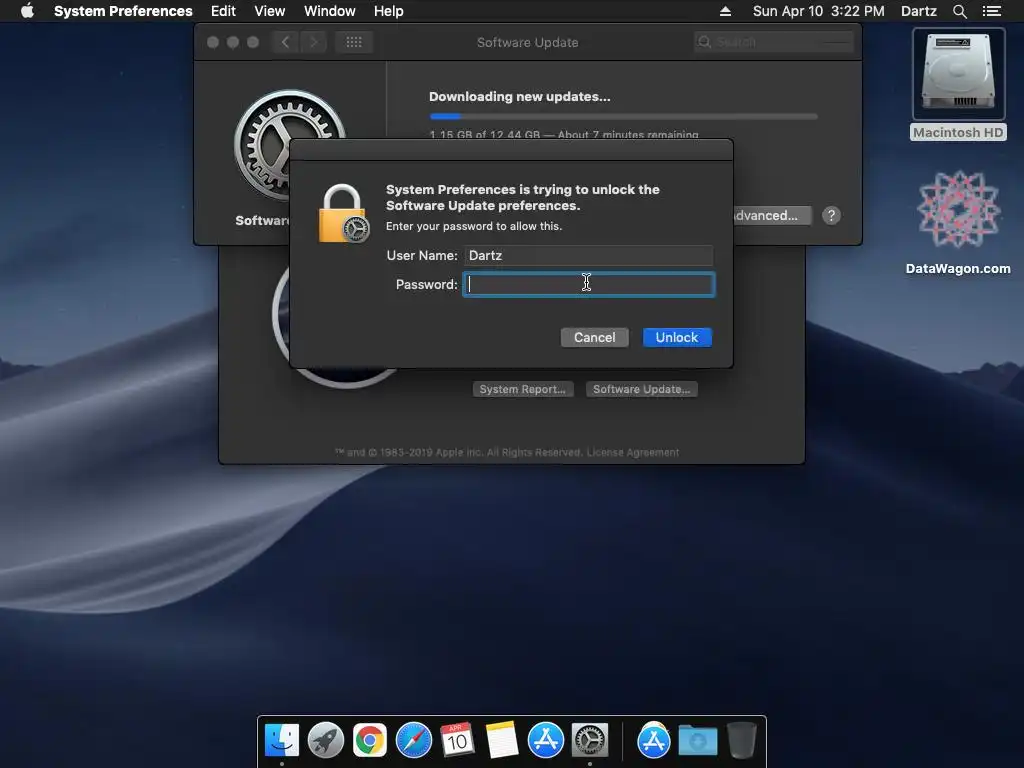Click the Software Update gear icon
The width and height of the screenshot is (1024, 768).
pyautogui.click(x=289, y=145)
